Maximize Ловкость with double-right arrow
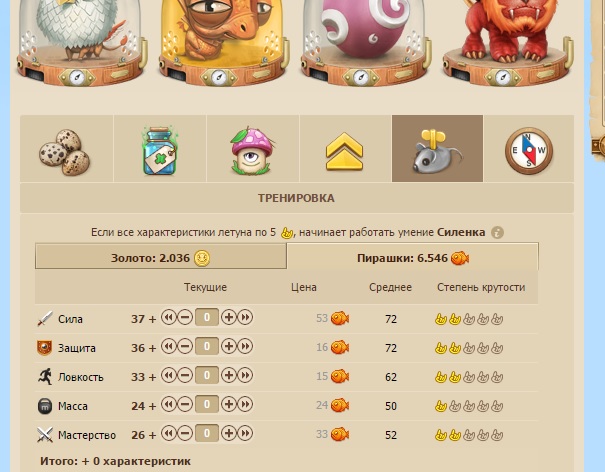The image size is (605, 472). coord(245,375)
